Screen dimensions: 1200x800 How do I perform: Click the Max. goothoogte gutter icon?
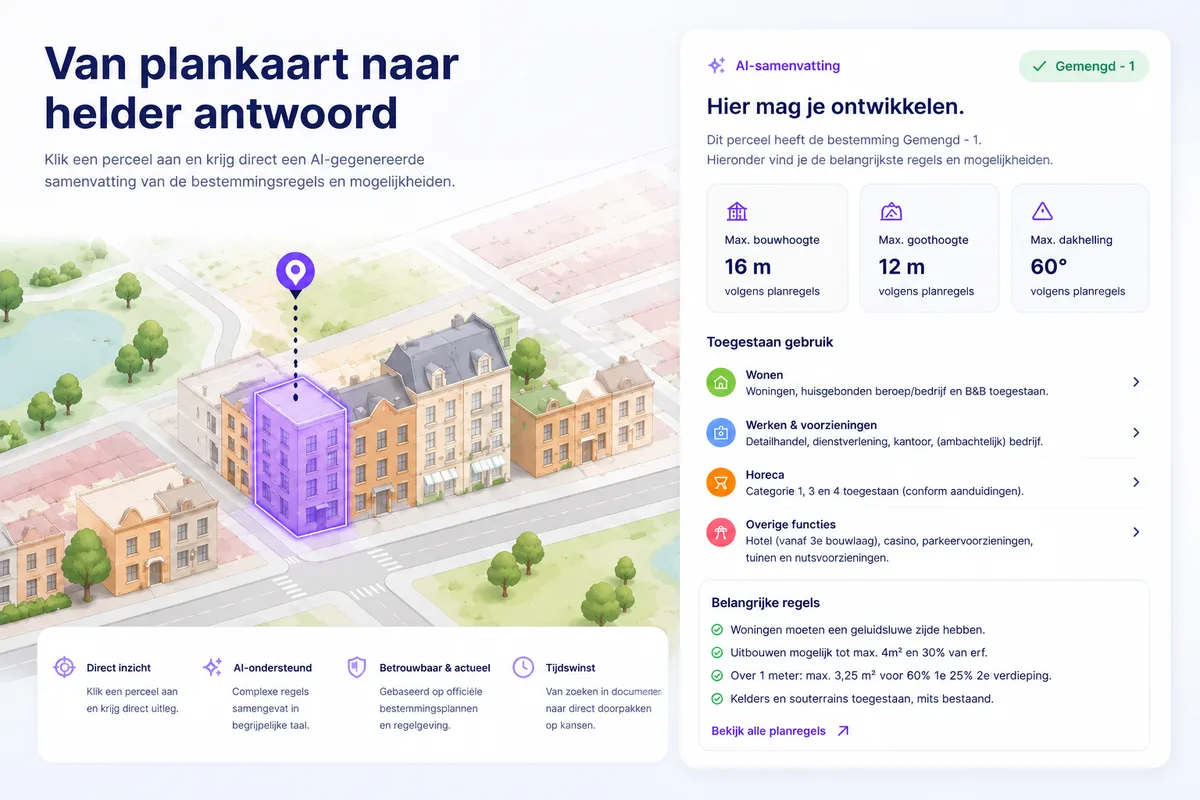pyautogui.click(x=890, y=211)
